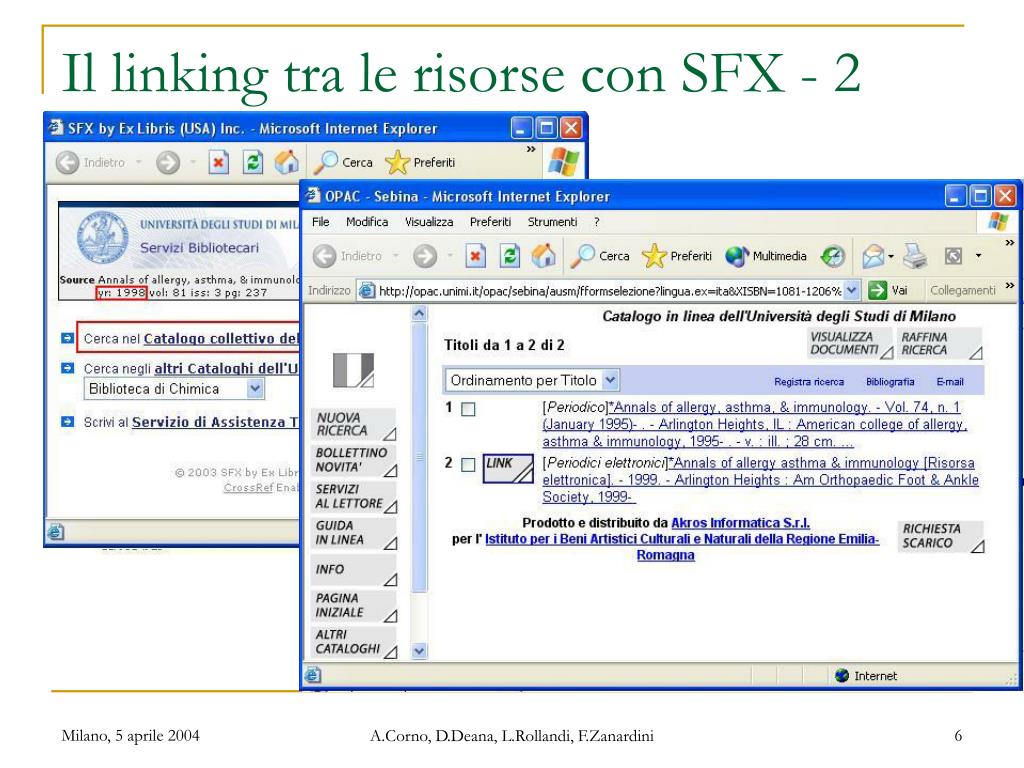The image size is (1024, 768).
Task: Click Back arrow in OPAC Sebina window
Action: coord(325,256)
